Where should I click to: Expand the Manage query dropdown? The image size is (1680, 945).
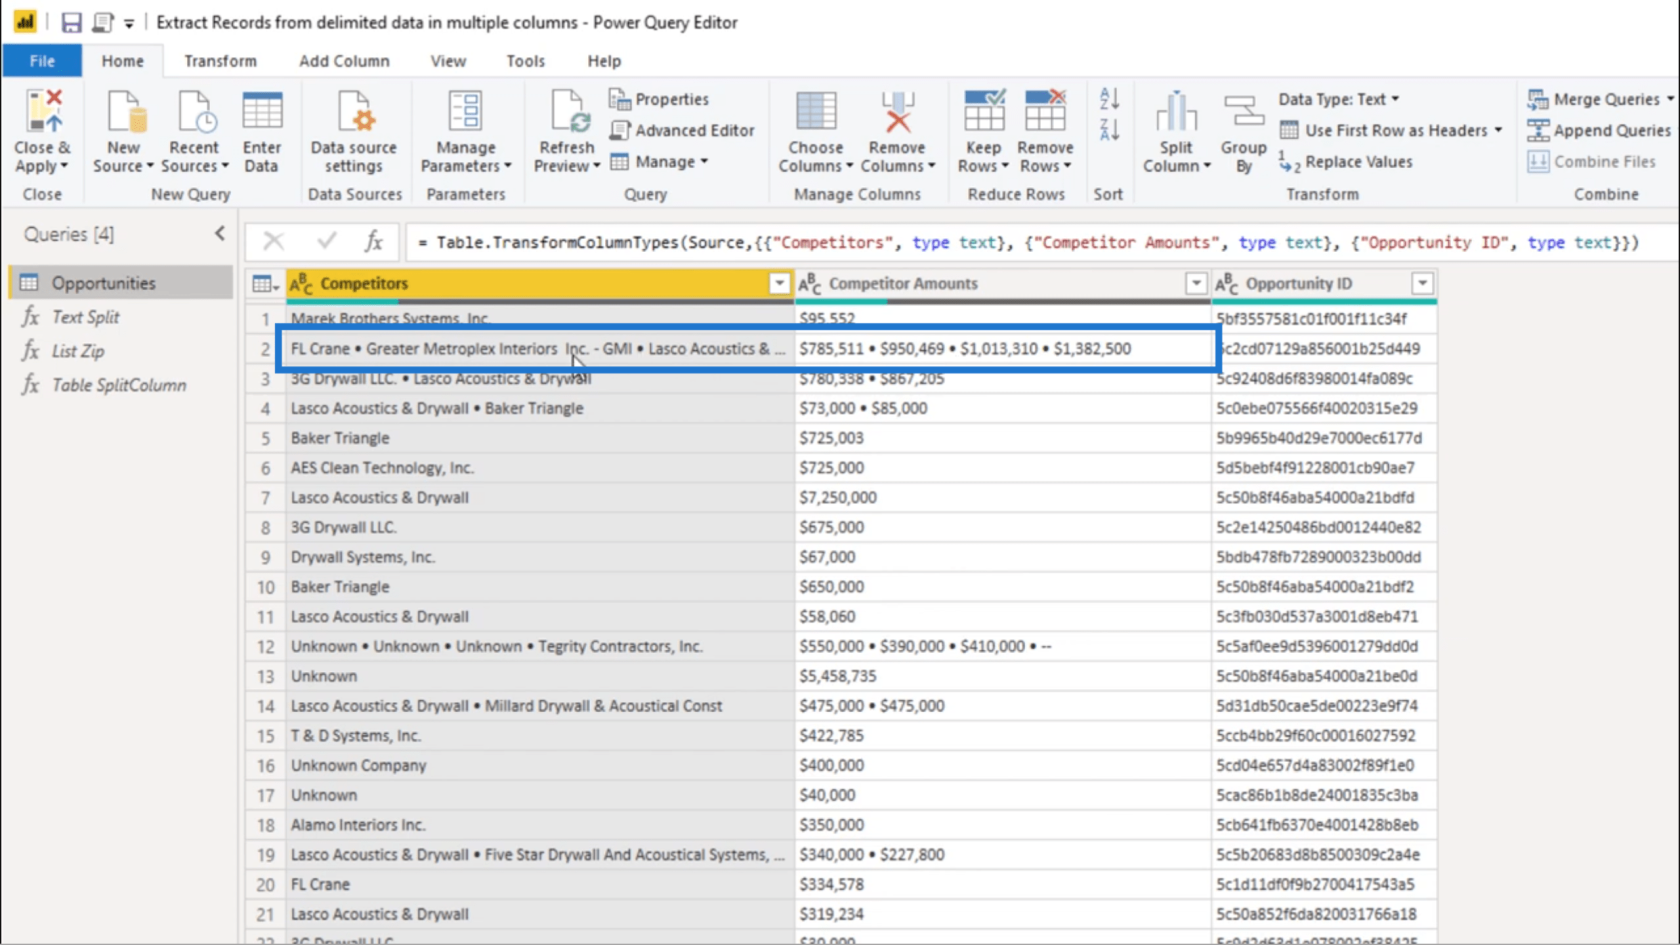pos(704,162)
